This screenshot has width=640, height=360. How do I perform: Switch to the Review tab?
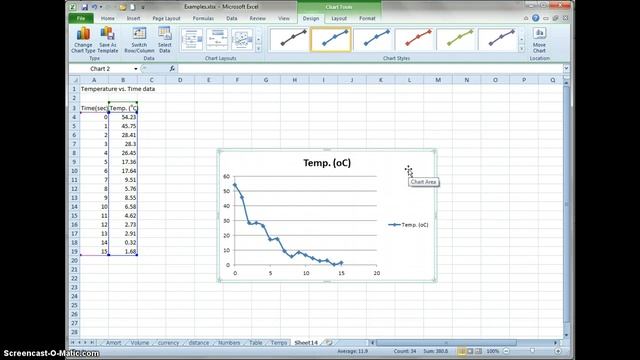pos(258,18)
